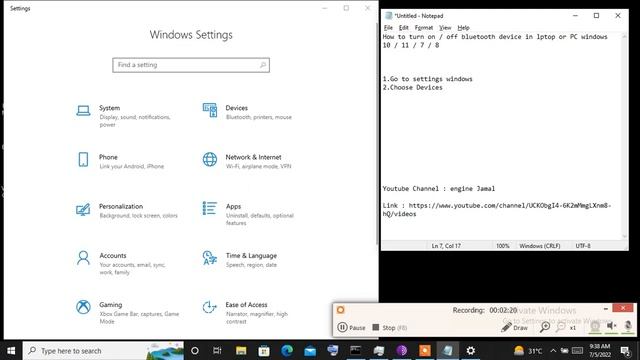This screenshot has width=640, height=360.
Task: Click the zoom in magnifier in recorder
Action: [x=545, y=327]
